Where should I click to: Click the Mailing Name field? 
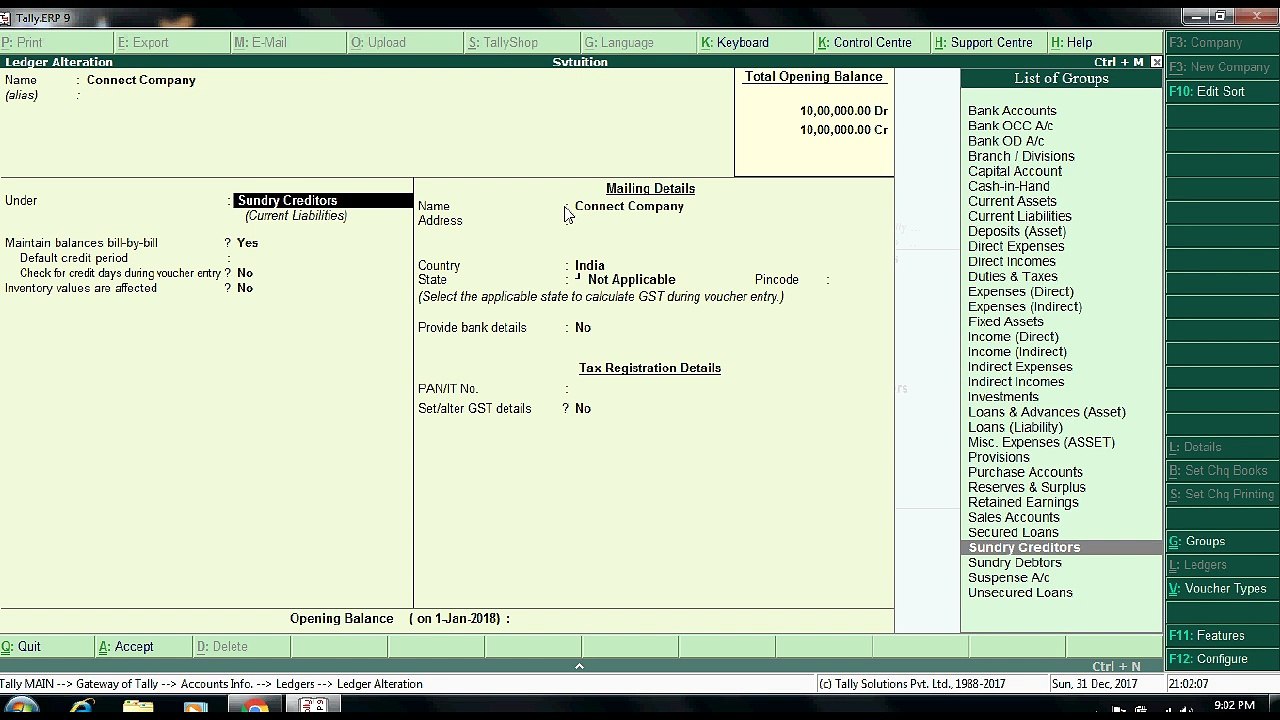point(629,206)
